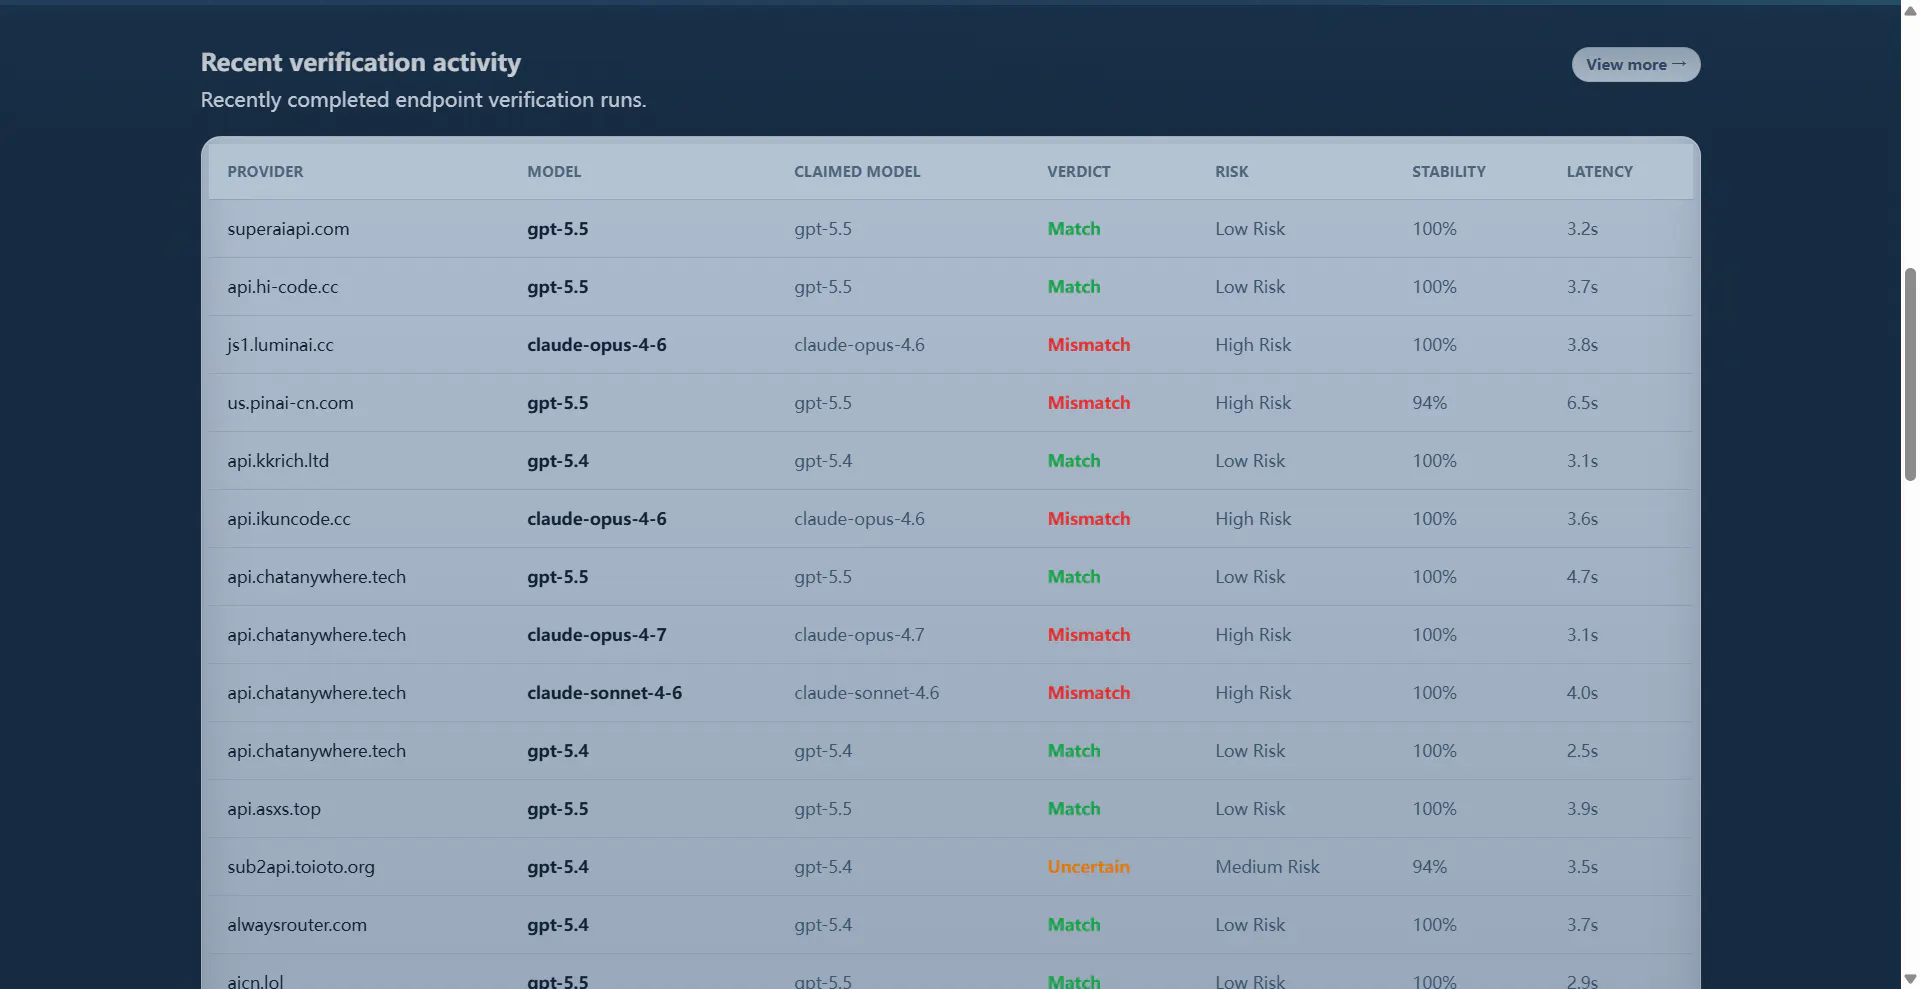
Task: Click bold claude-sonnet-4-6 model cell
Action: (x=605, y=693)
